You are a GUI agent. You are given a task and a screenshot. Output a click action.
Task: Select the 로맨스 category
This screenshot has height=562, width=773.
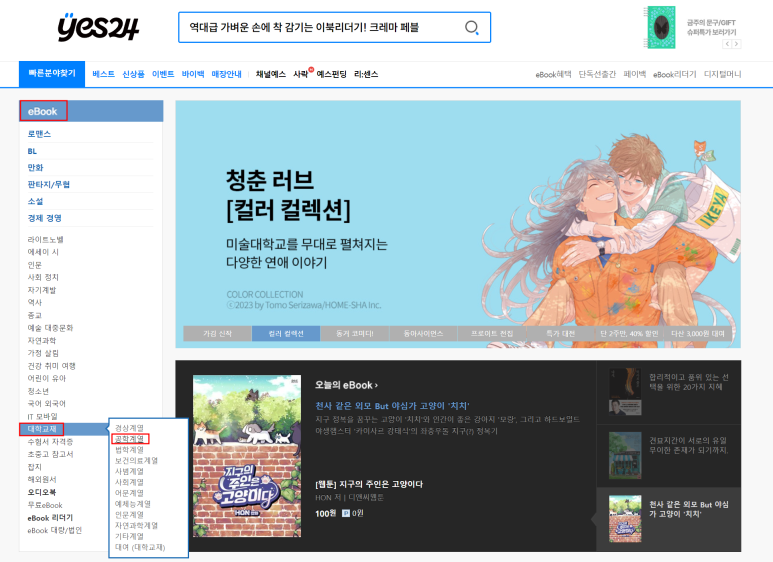[39, 134]
